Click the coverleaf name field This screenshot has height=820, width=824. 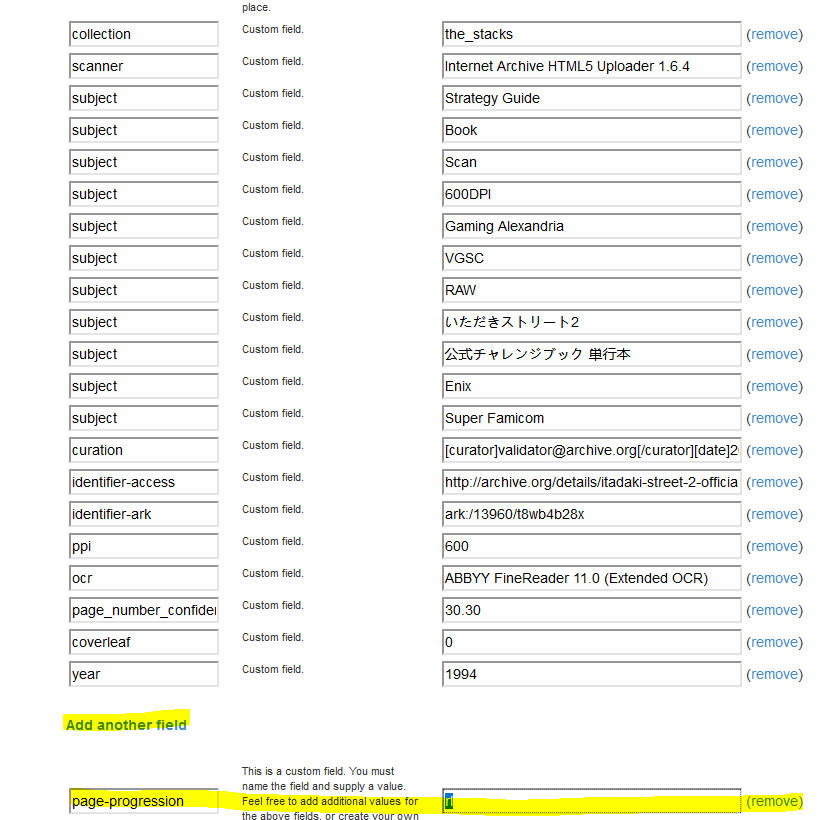tap(144, 643)
